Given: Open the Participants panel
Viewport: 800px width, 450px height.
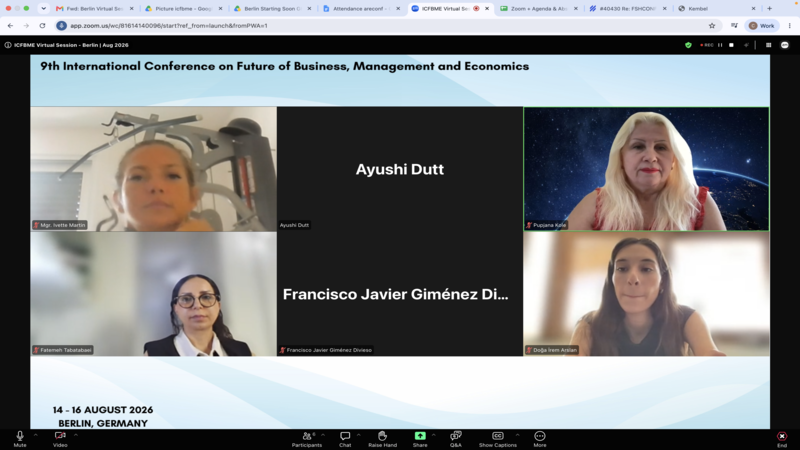Looking at the screenshot, I should point(307,438).
